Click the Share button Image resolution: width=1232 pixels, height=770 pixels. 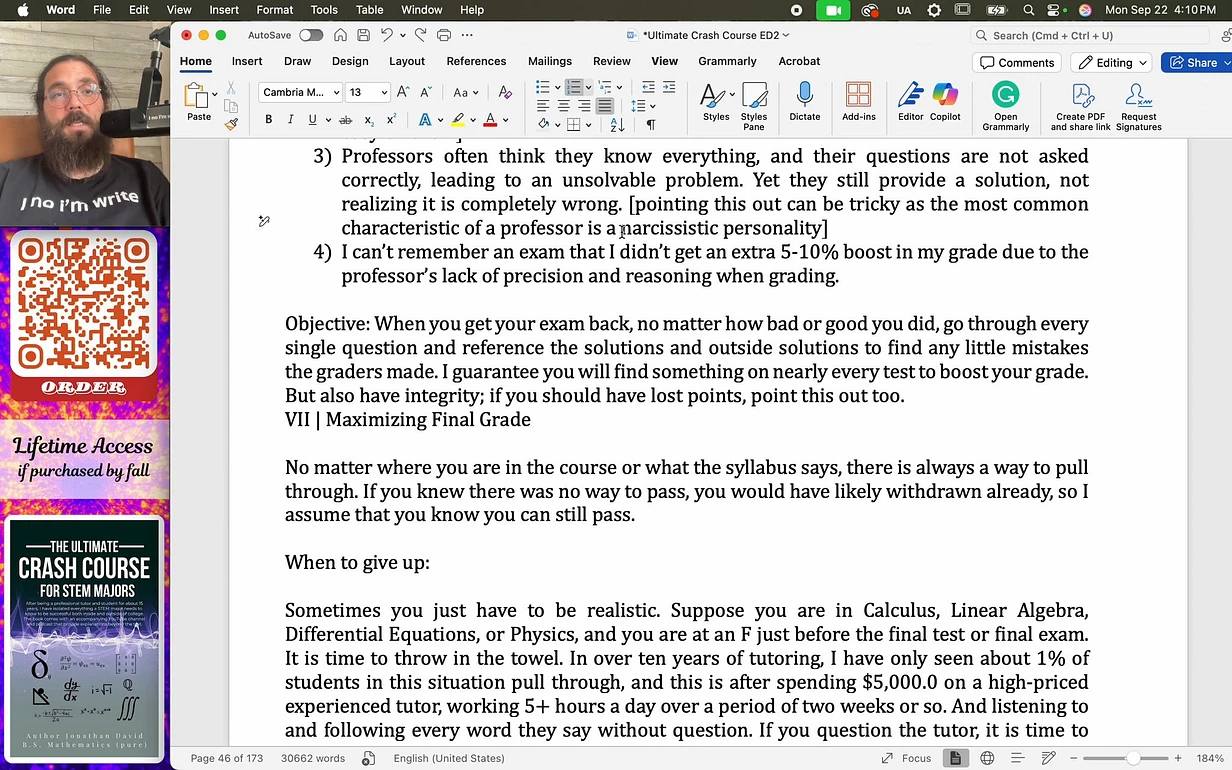point(1195,62)
